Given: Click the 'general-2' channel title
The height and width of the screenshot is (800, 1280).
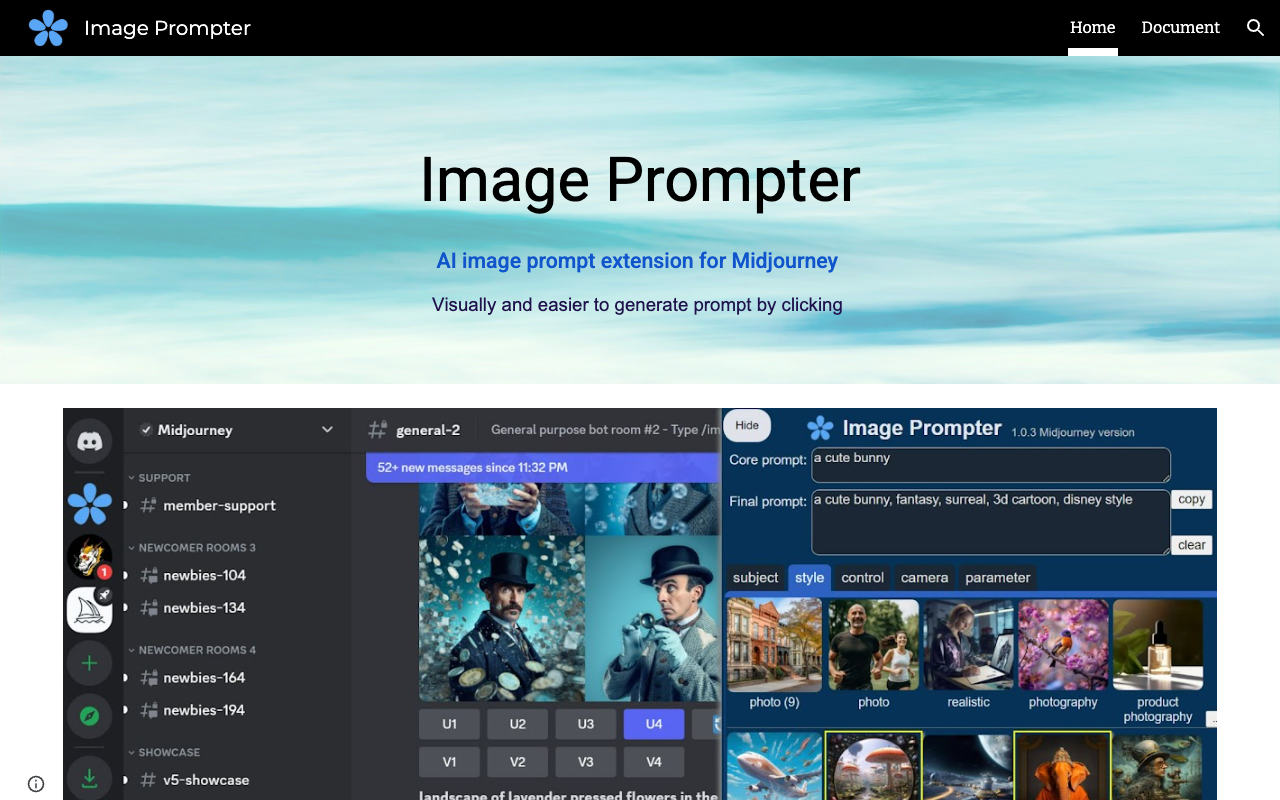Looking at the screenshot, I should point(428,430).
